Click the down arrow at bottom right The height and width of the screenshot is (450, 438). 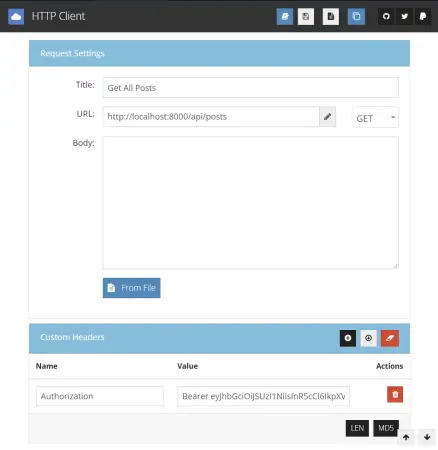(427, 437)
